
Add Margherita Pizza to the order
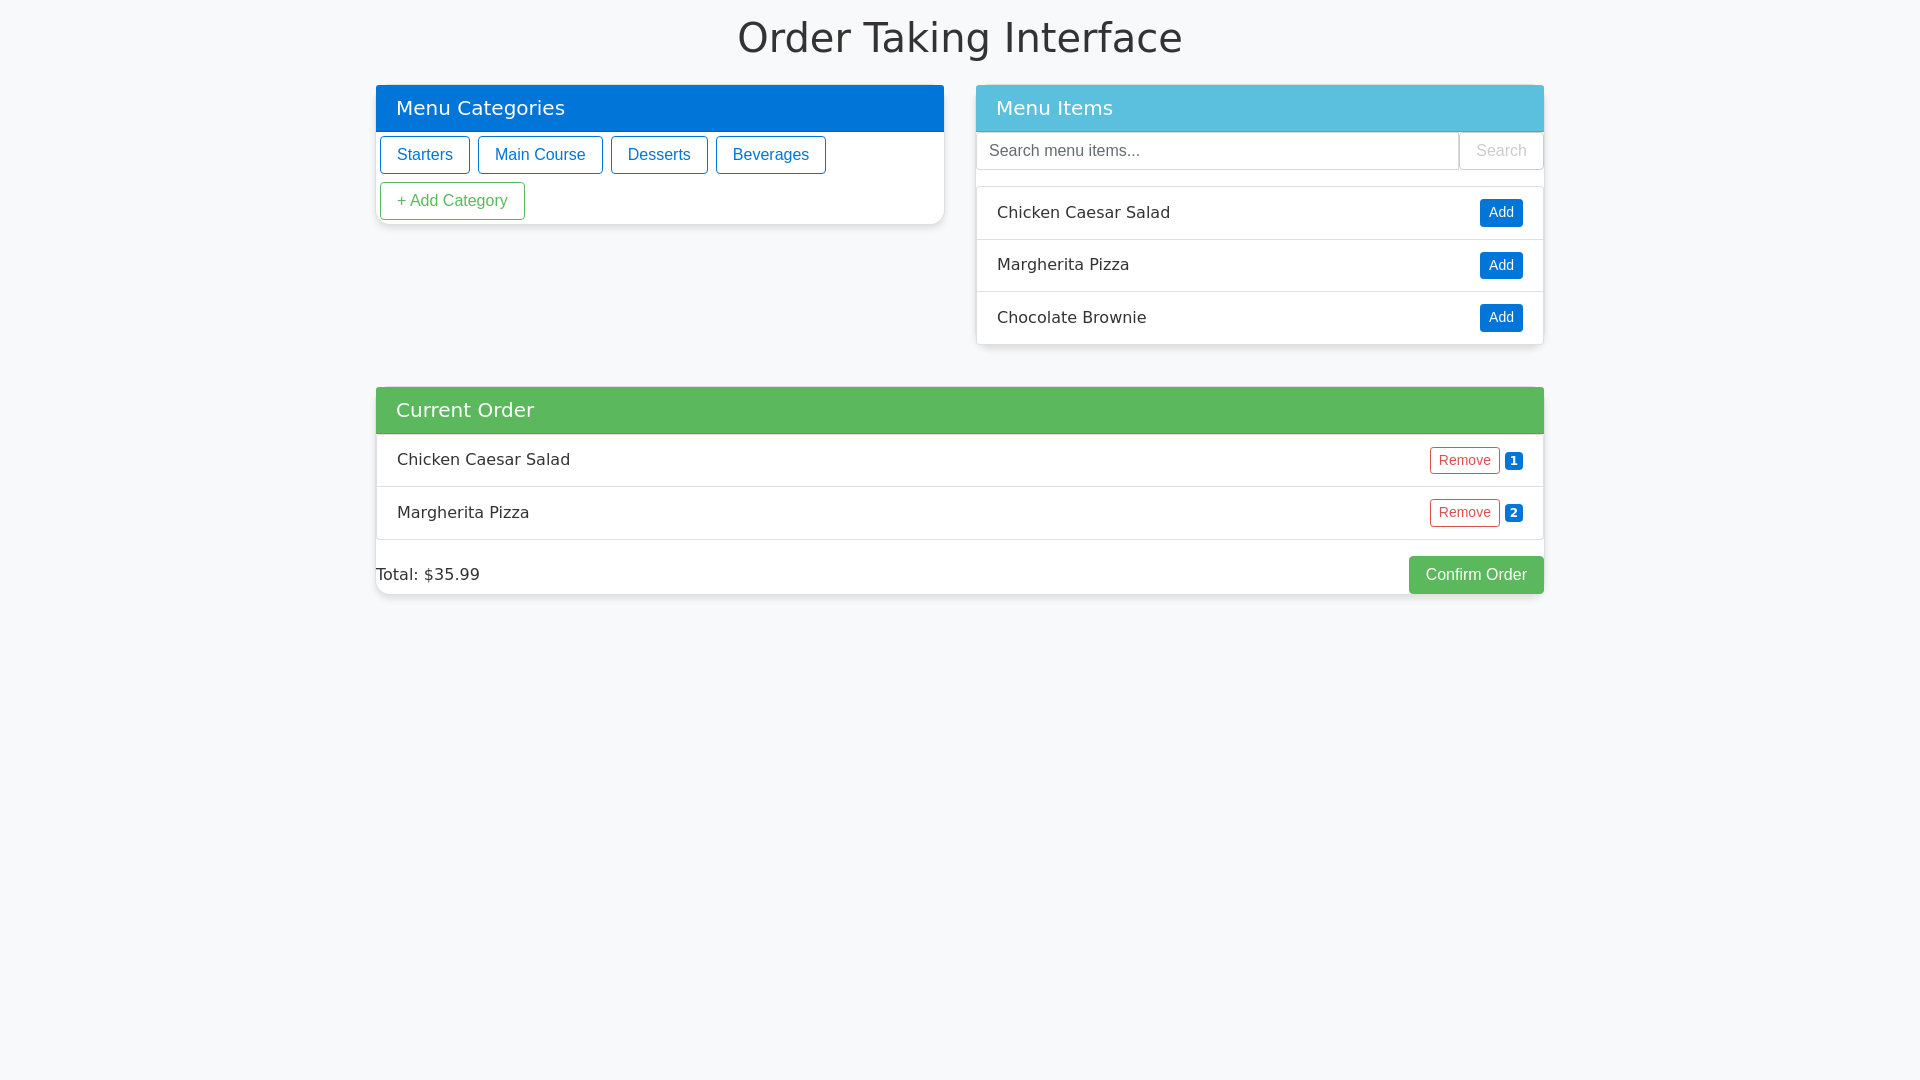pyautogui.click(x=1500, y=265)
